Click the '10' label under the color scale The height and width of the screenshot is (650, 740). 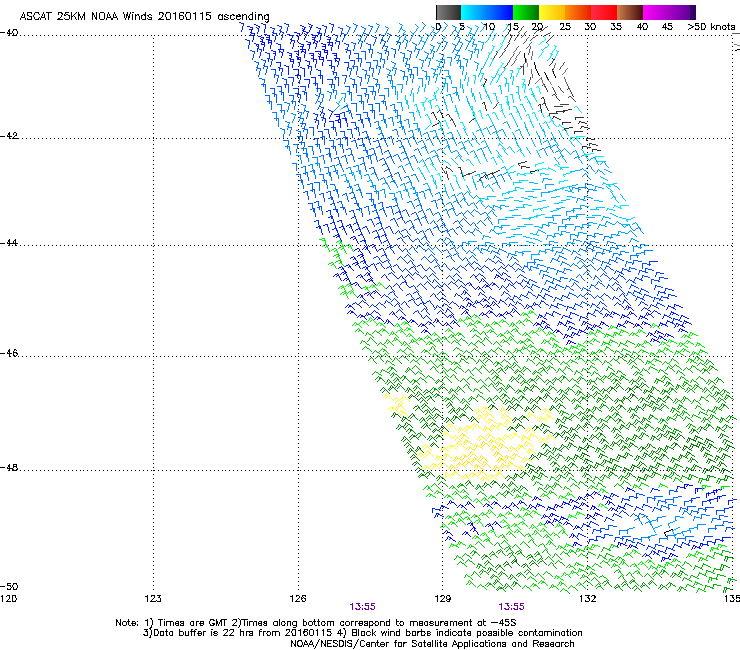tap(489, 27)
